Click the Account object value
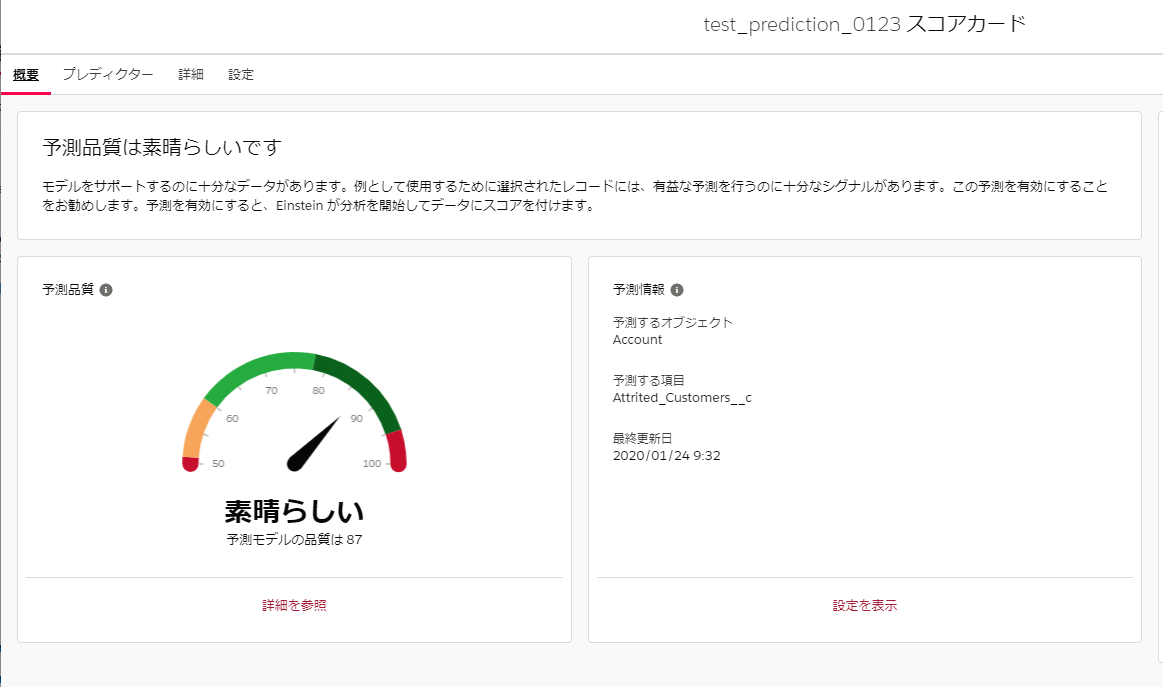The image size is (1163, 687). point(637,340)
